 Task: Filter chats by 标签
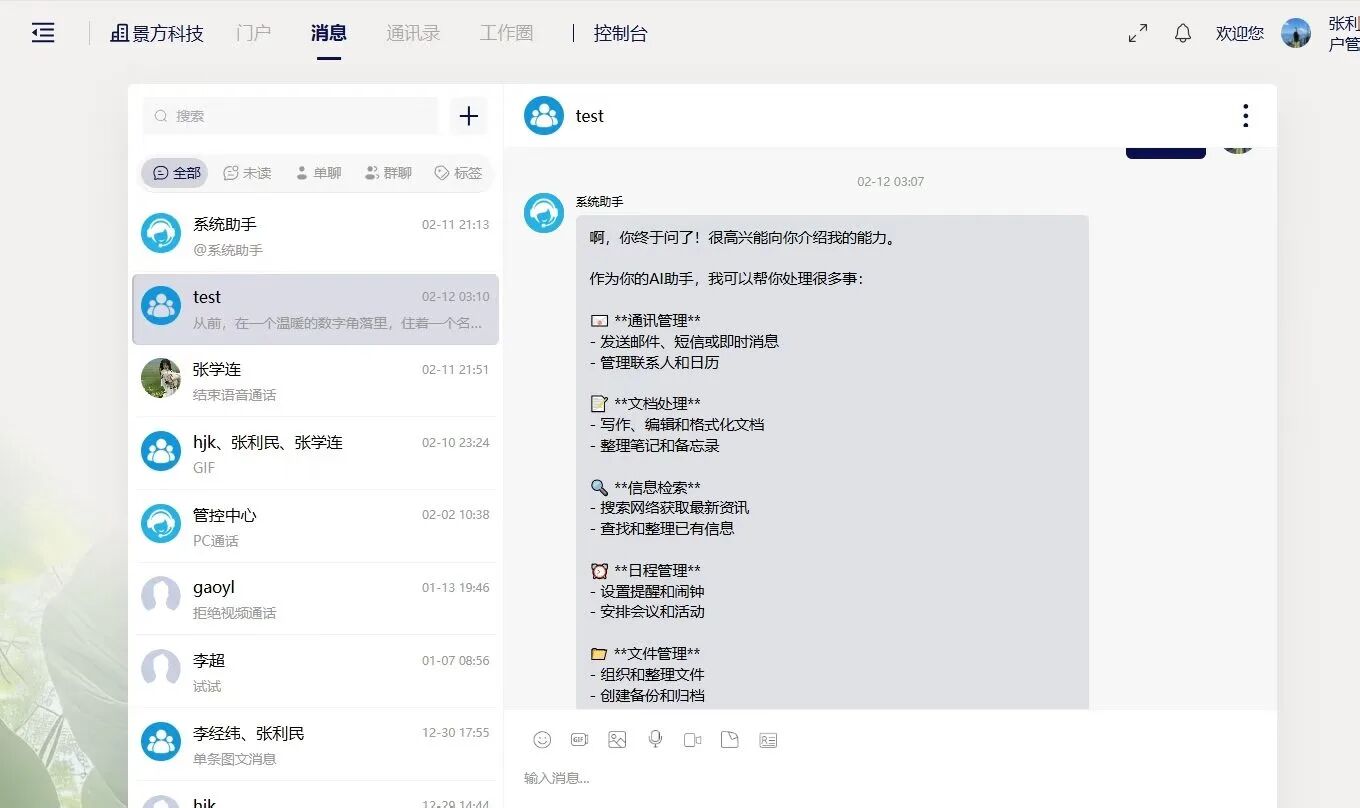click(458, 173)
